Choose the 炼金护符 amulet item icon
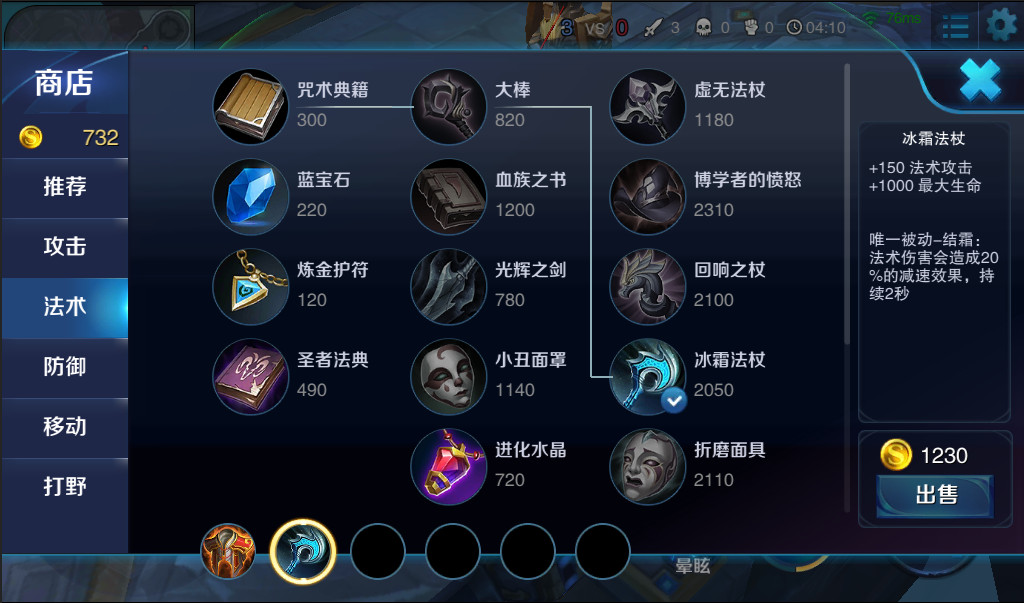Screen dimensions: 1024x603 [251, 286]
